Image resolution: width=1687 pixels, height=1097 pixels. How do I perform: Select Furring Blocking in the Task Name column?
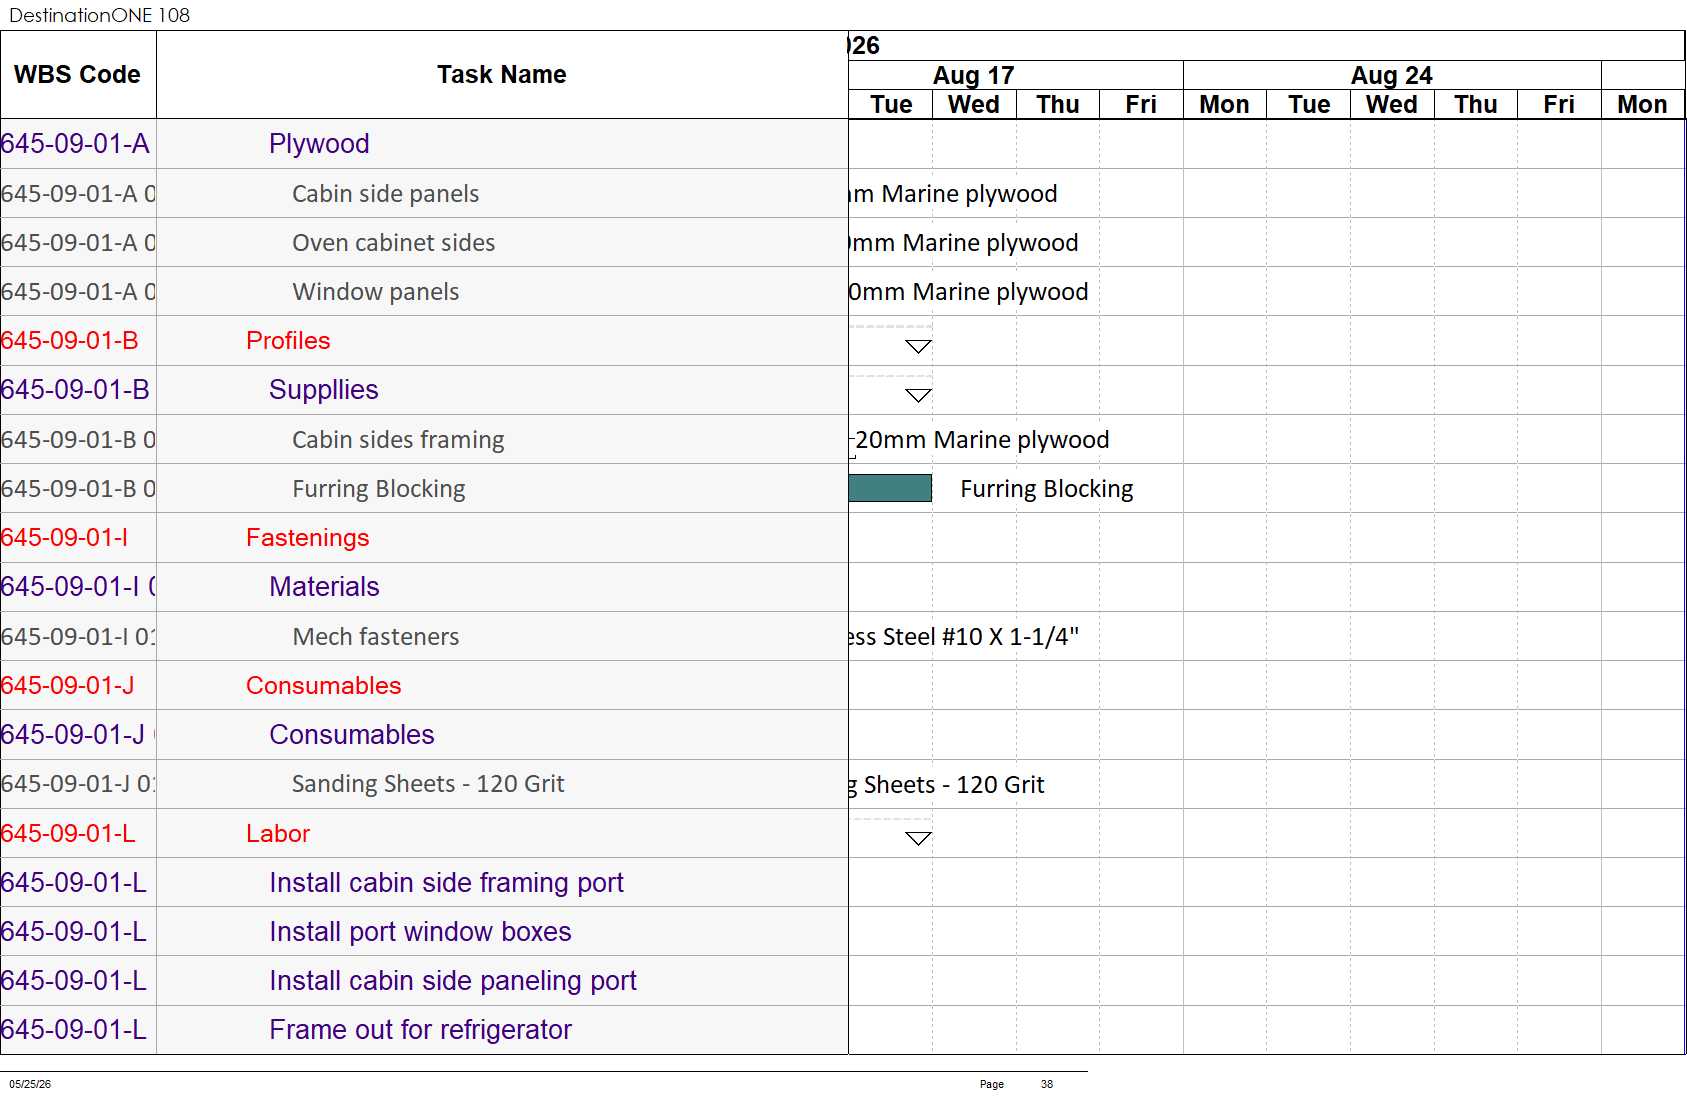[378, 489]
